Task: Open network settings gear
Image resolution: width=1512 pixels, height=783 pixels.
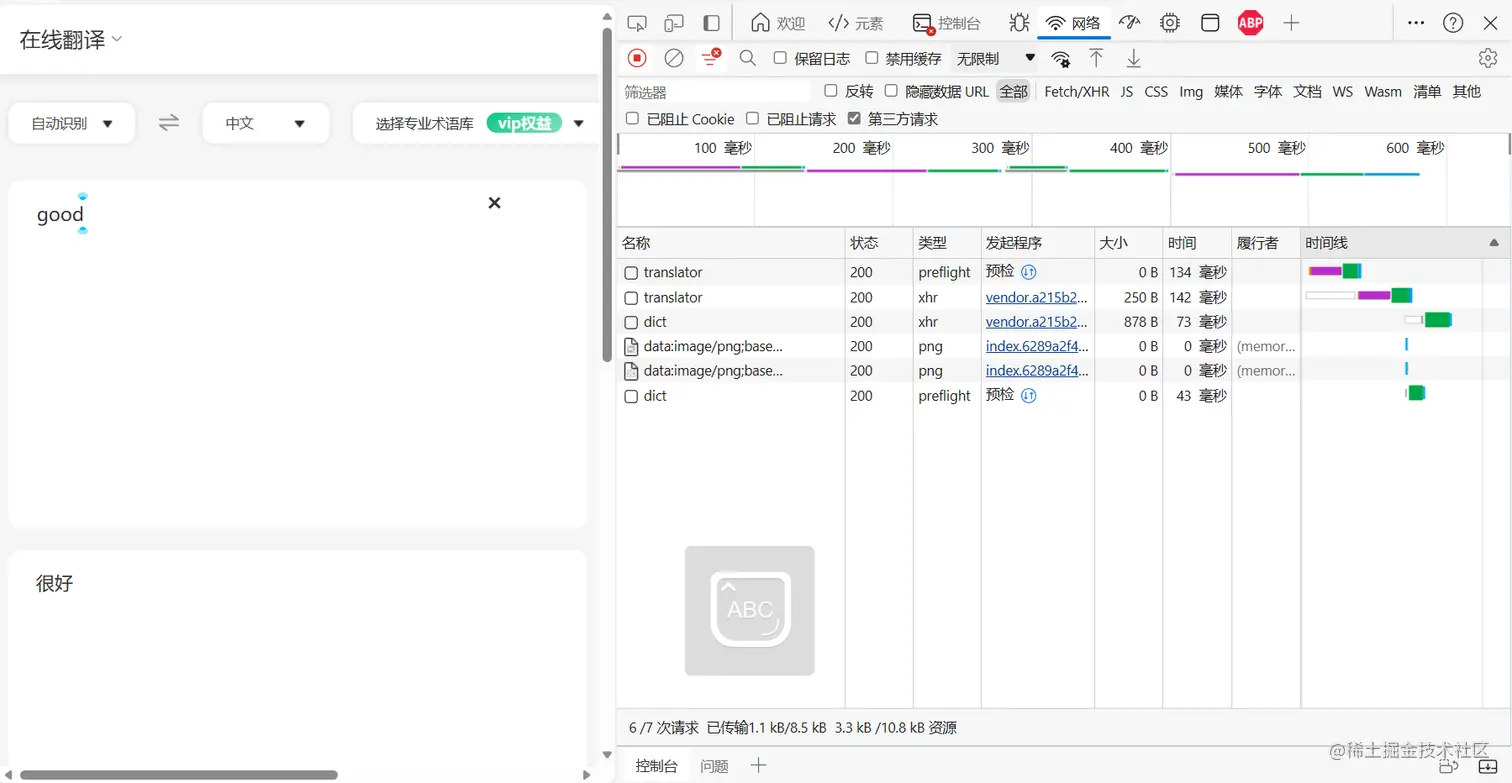Action: tap(1488, 58)
